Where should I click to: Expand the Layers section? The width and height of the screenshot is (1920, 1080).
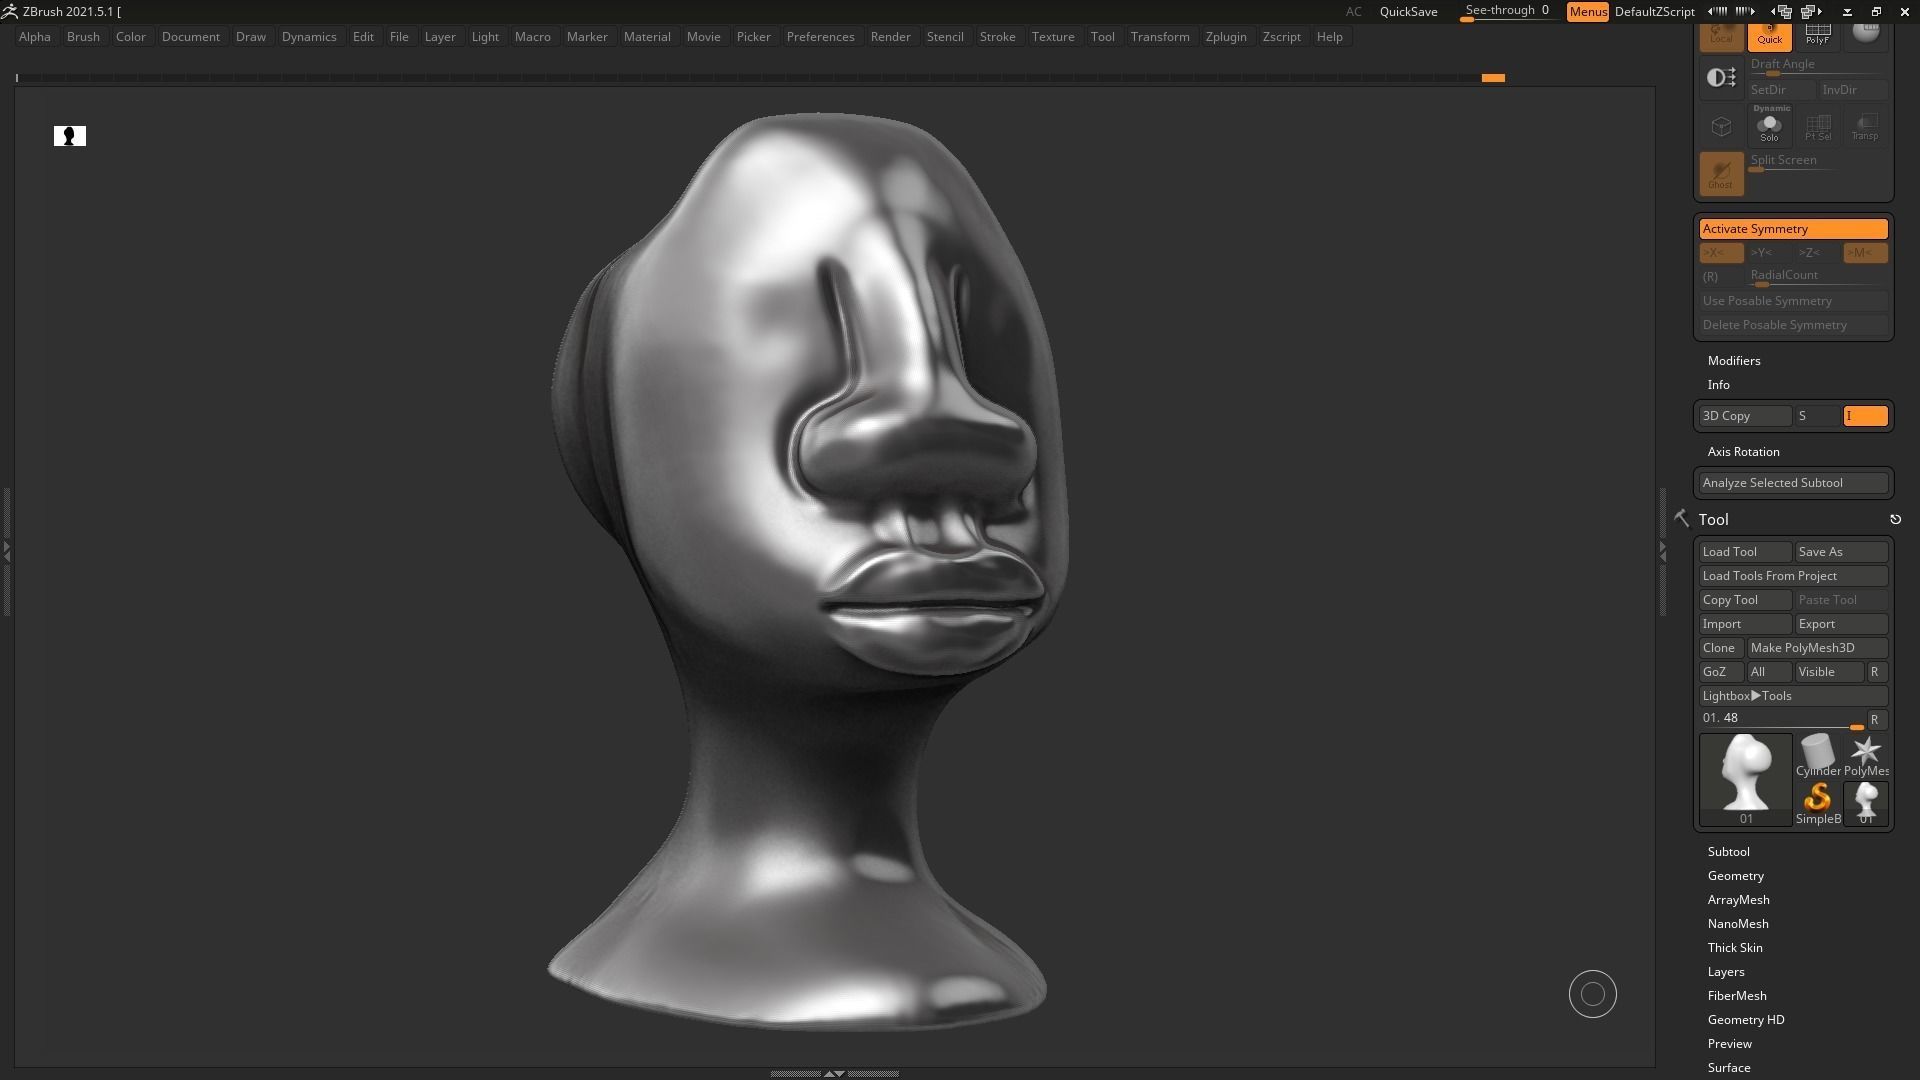click(x=1726, y=972)
